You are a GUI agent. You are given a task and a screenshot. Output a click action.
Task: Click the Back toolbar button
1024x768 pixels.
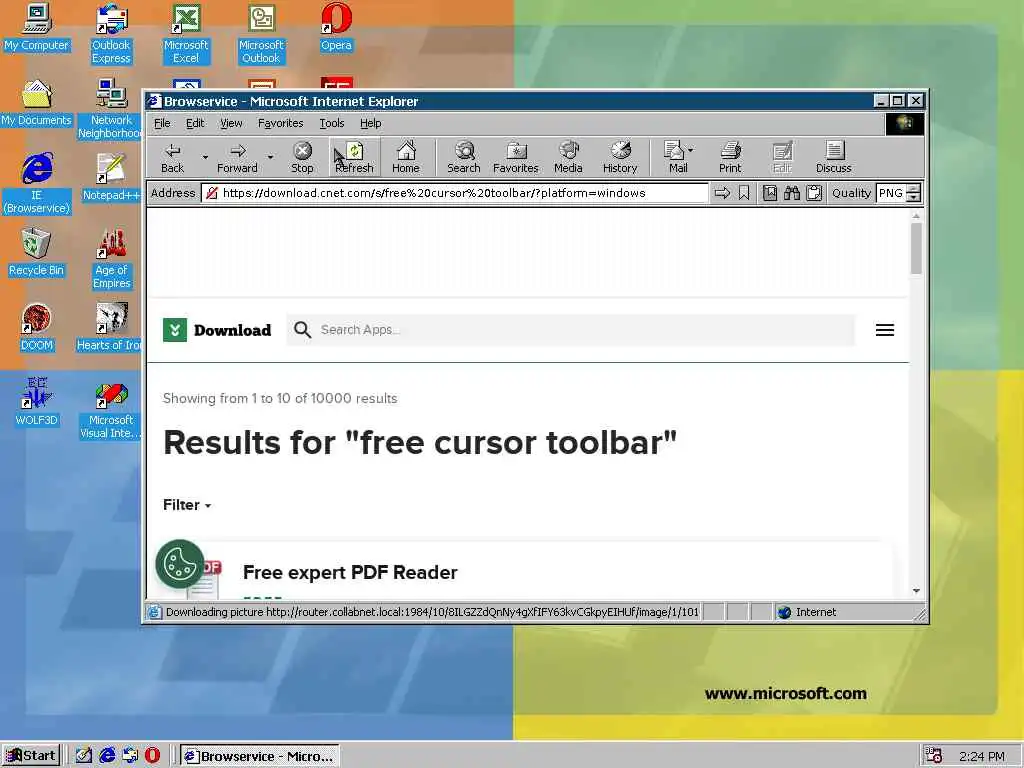pyautogui.click(x=172, y=157)
